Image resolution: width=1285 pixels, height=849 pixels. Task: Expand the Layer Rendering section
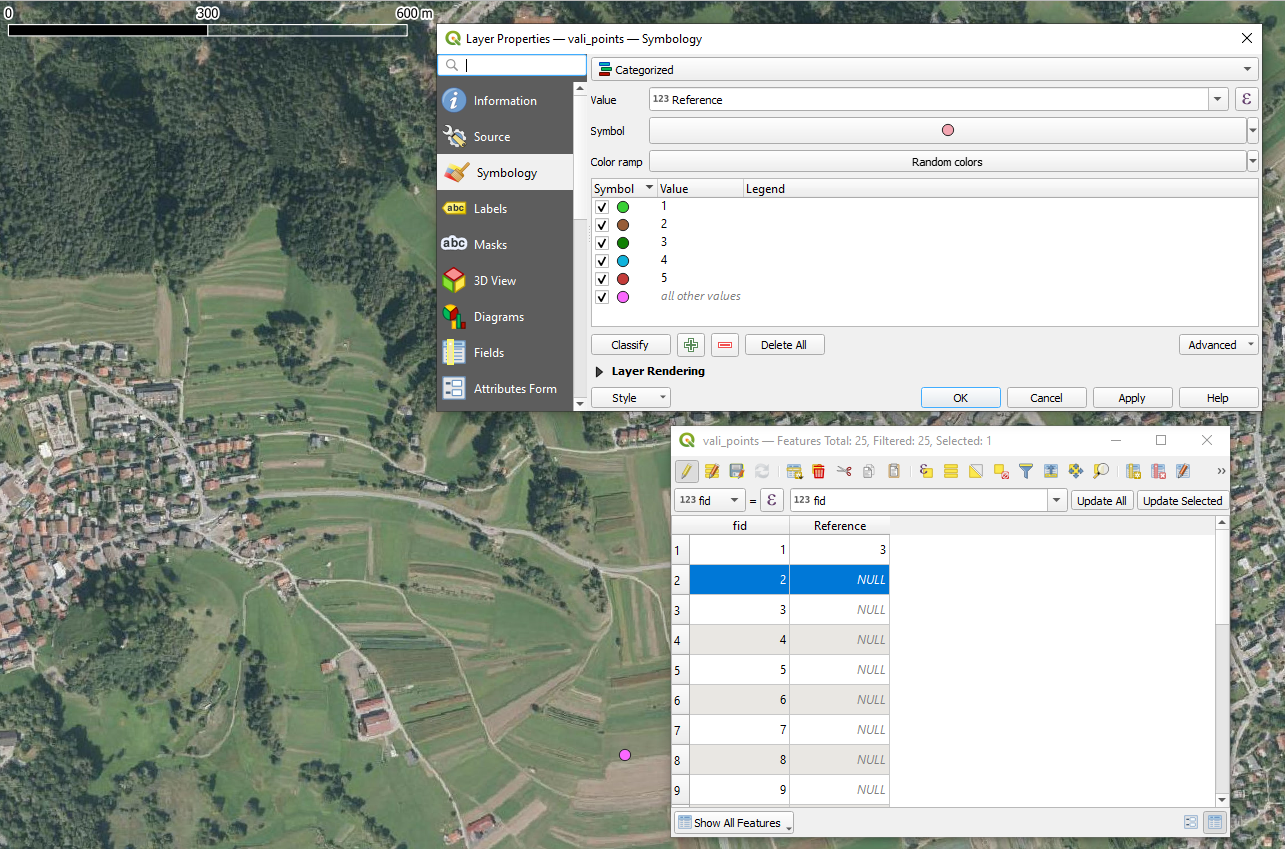(x=600, y=371)
